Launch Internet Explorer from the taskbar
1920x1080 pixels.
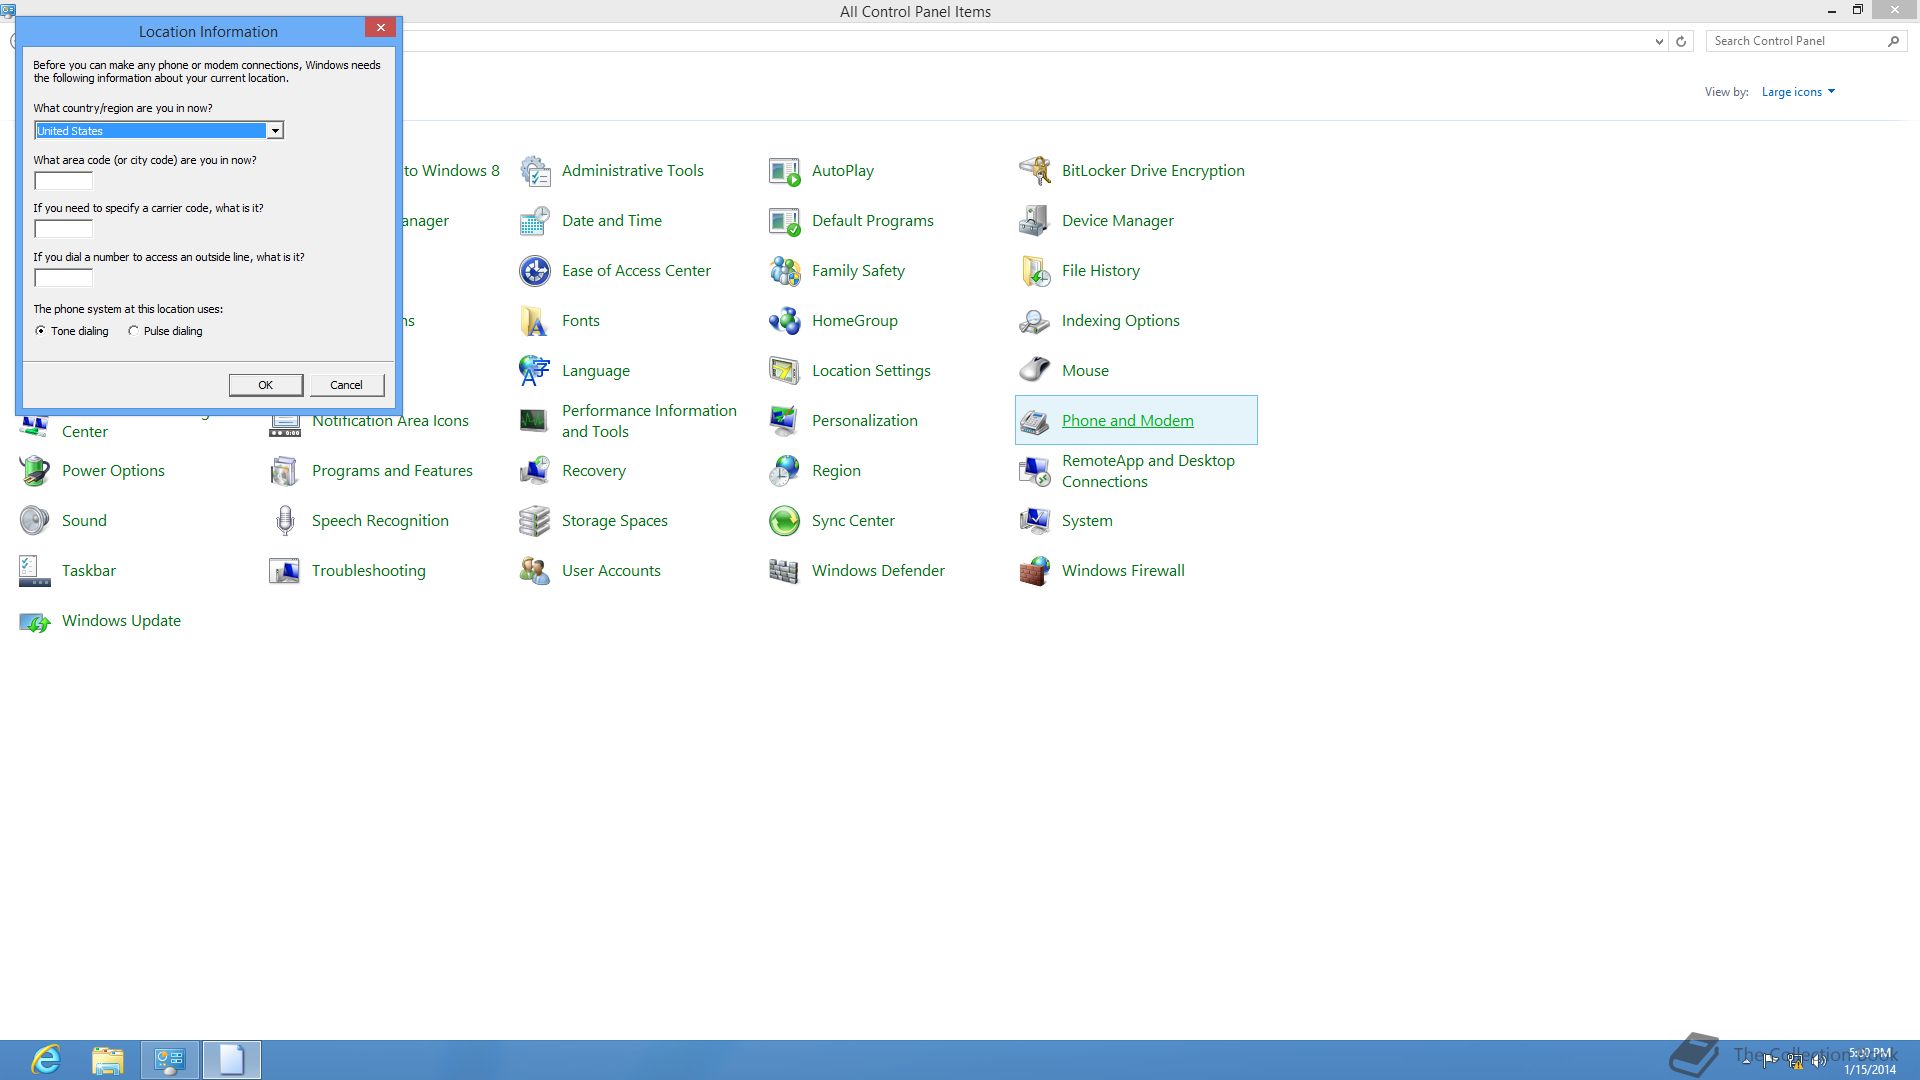coord(46,1060)
